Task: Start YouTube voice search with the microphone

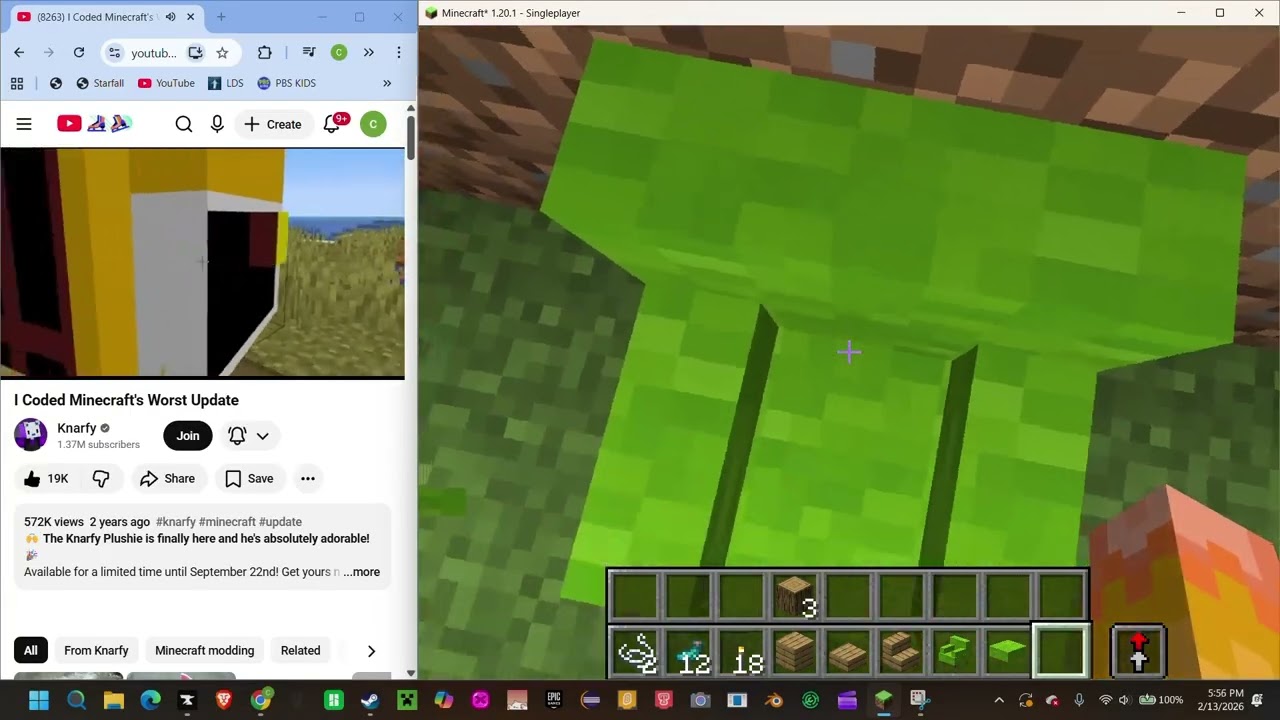Action: (x=217, y=124)
